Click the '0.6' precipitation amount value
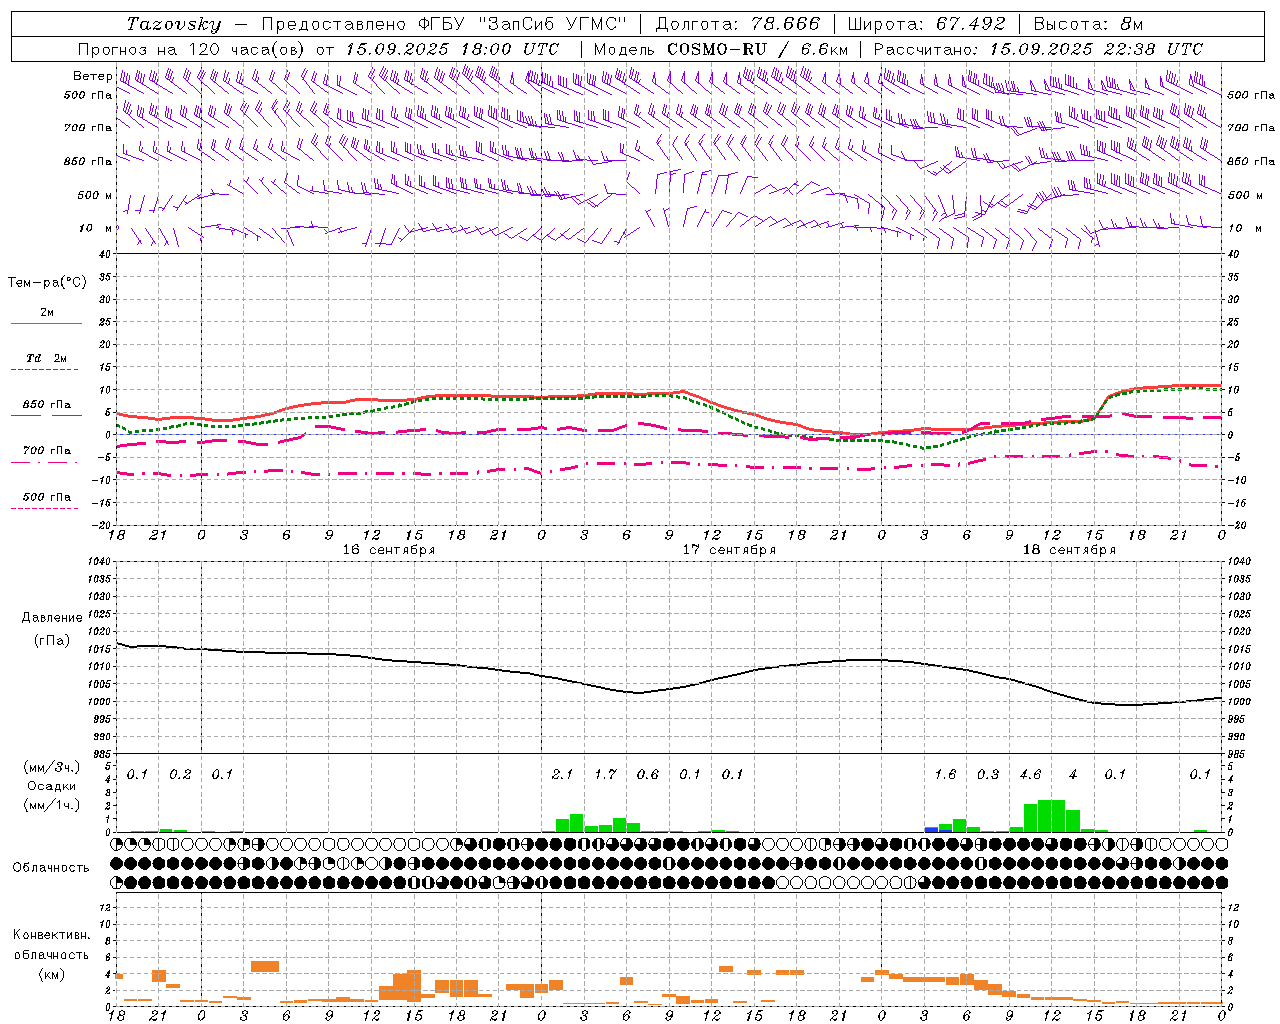Image resolution: width=1280 pixels, height=1024 pixels. tap(648, 774)
